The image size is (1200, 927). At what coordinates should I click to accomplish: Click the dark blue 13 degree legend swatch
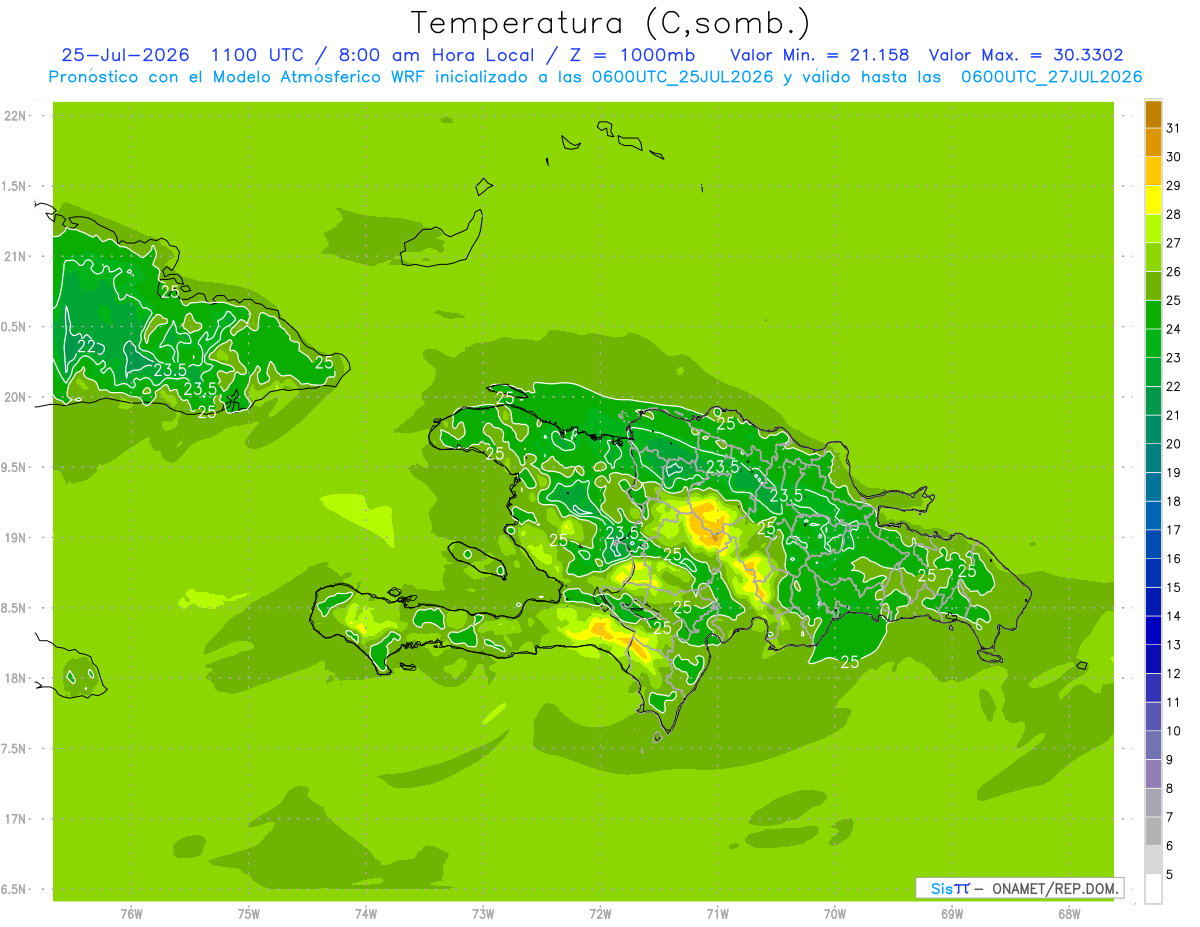pos(1153,631)
